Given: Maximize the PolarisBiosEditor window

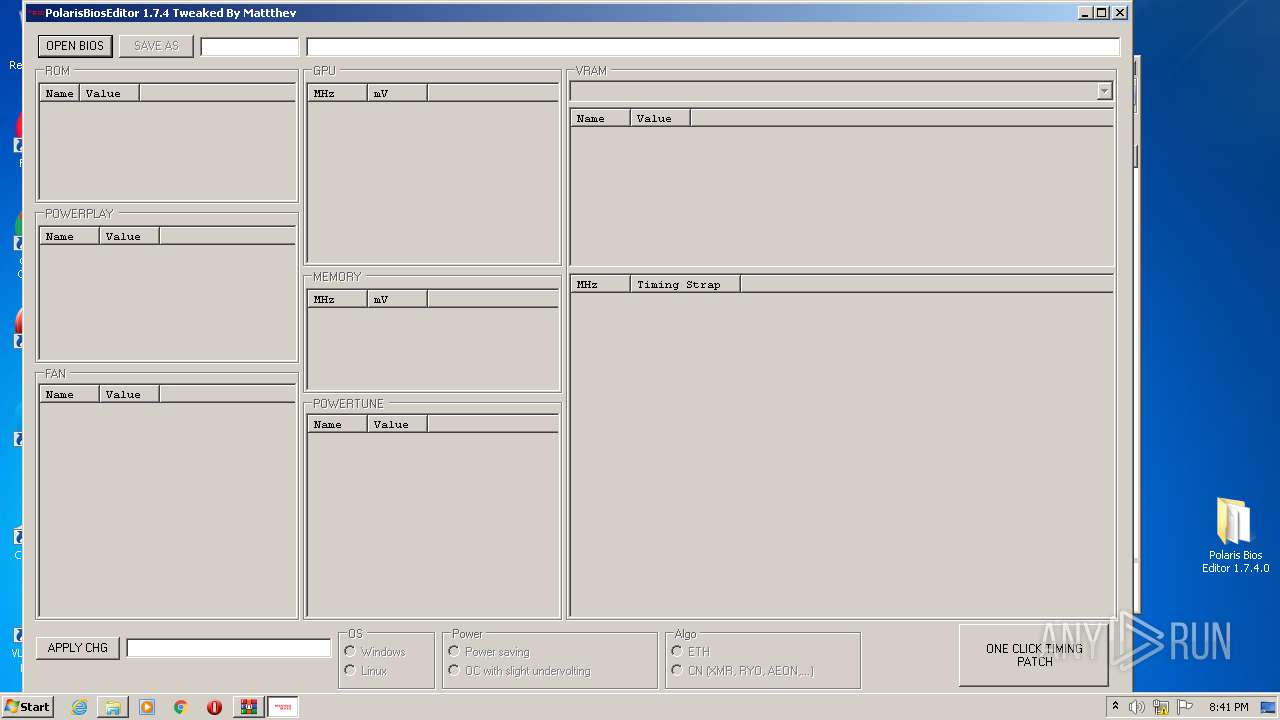Looking at the screenshot, I should [1102, 13].
